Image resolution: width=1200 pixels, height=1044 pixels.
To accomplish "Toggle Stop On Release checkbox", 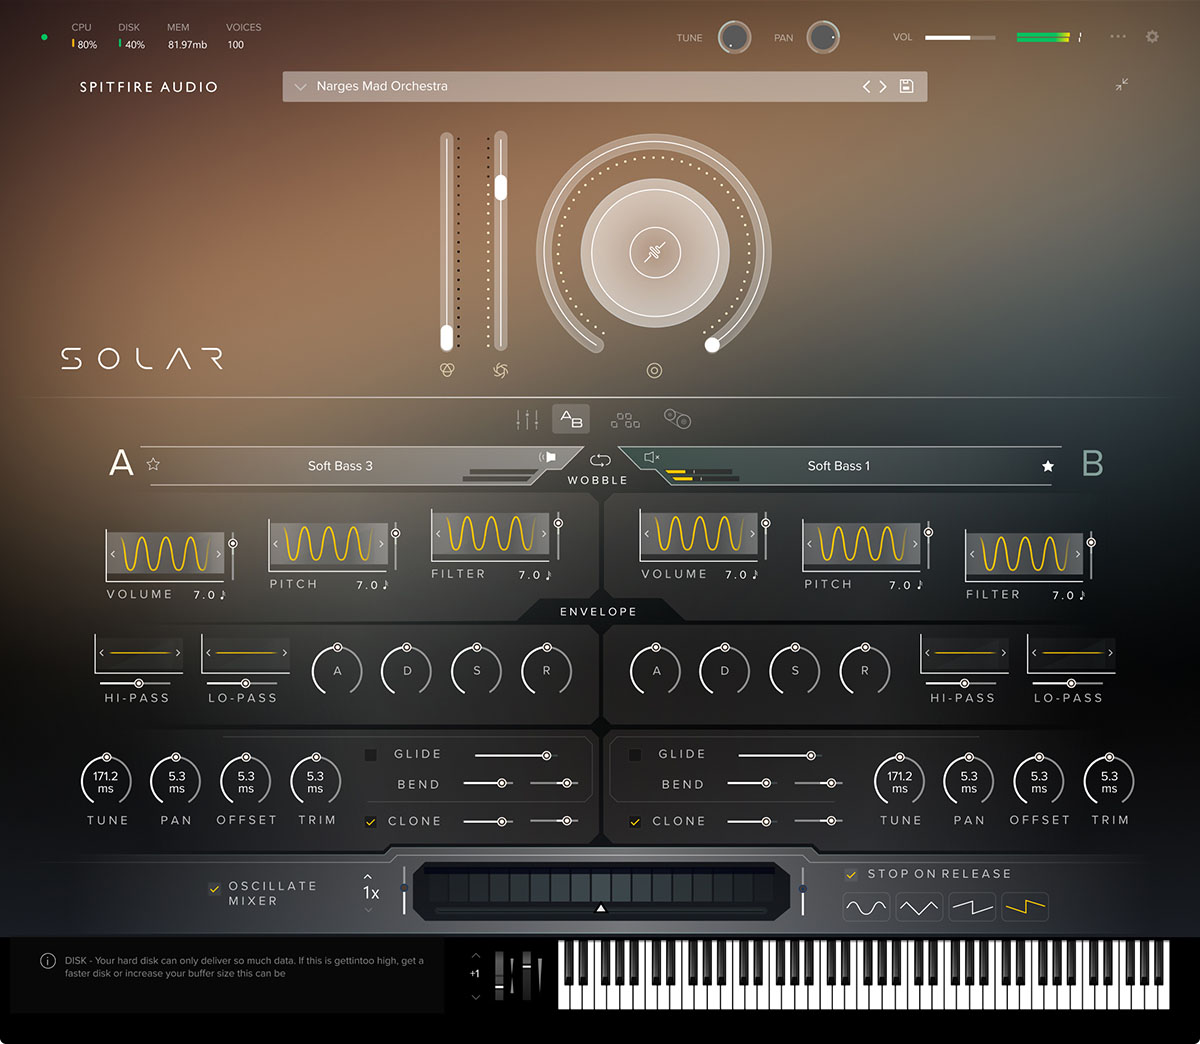I will pos(851,874).
